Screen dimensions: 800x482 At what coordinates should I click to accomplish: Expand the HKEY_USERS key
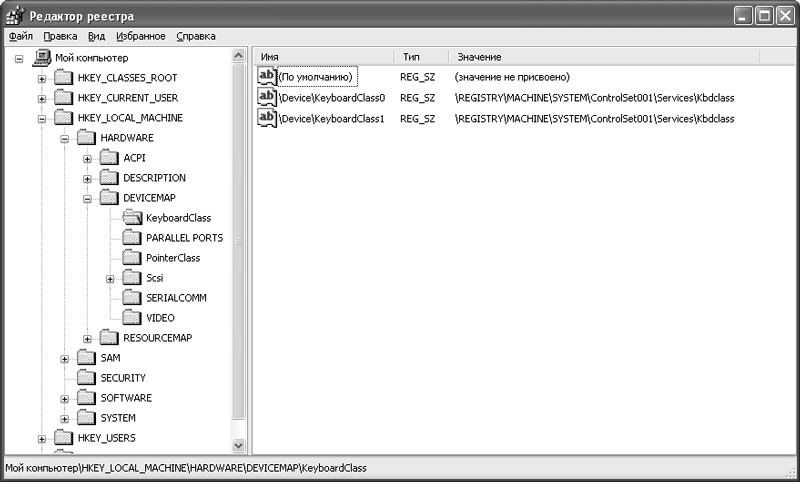pyautogui.click(x=42, y=439)
